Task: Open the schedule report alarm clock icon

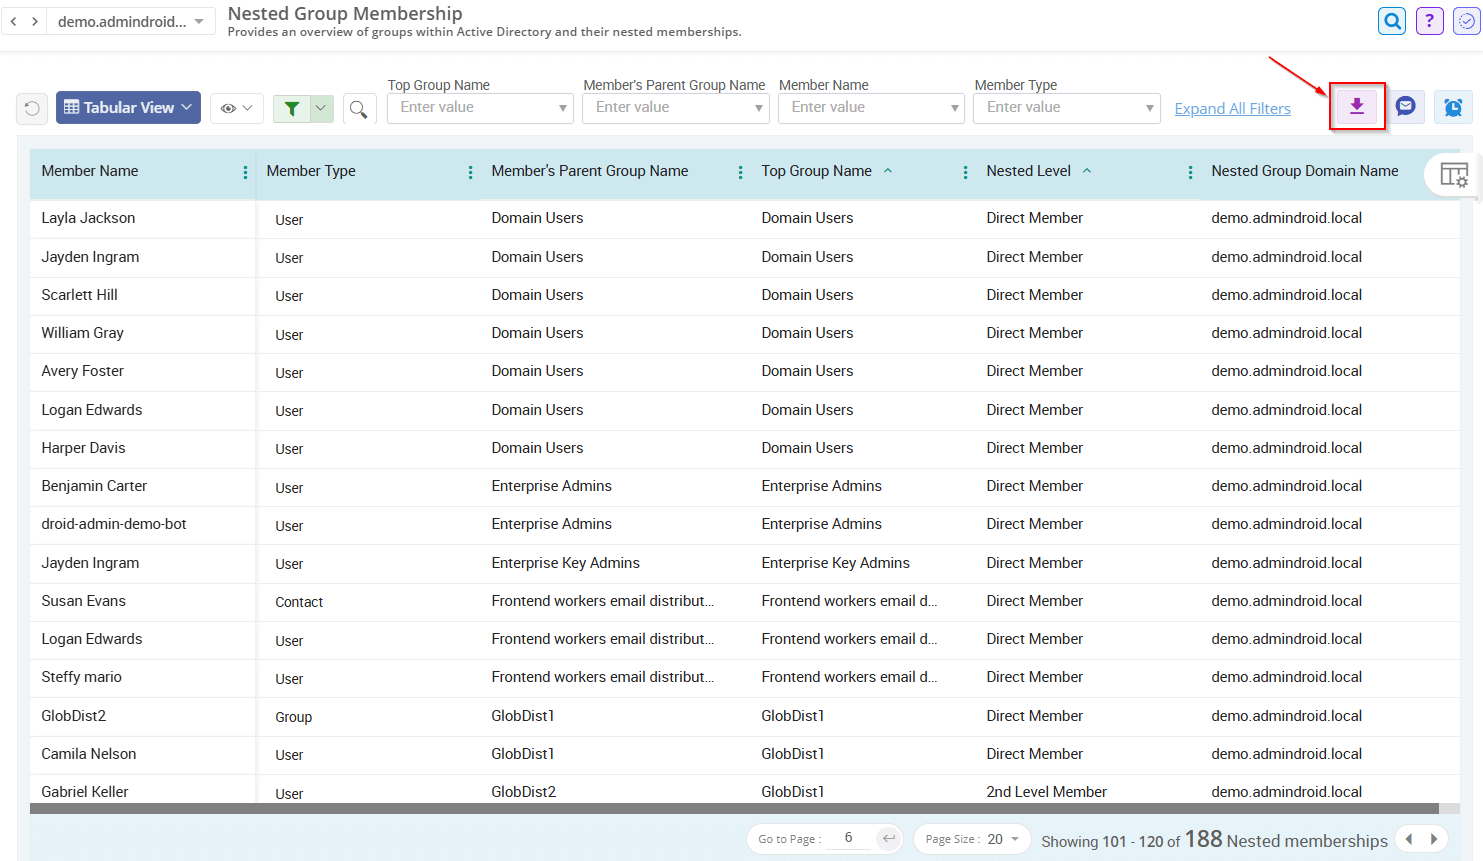Action: pos(1452,106)
